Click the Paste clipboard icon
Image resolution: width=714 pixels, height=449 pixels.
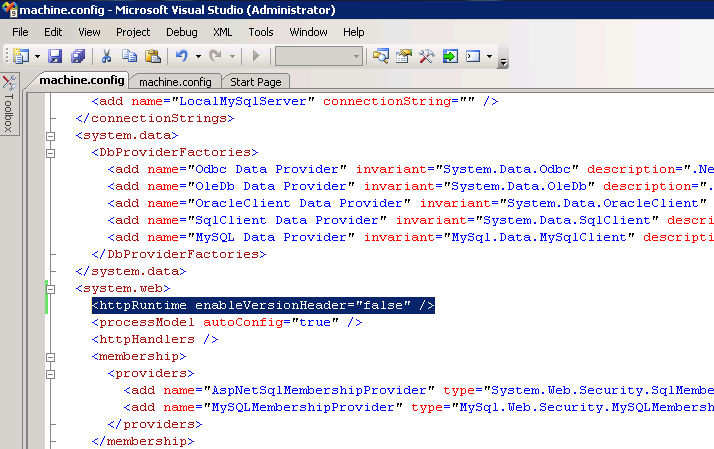pos(153,56)
